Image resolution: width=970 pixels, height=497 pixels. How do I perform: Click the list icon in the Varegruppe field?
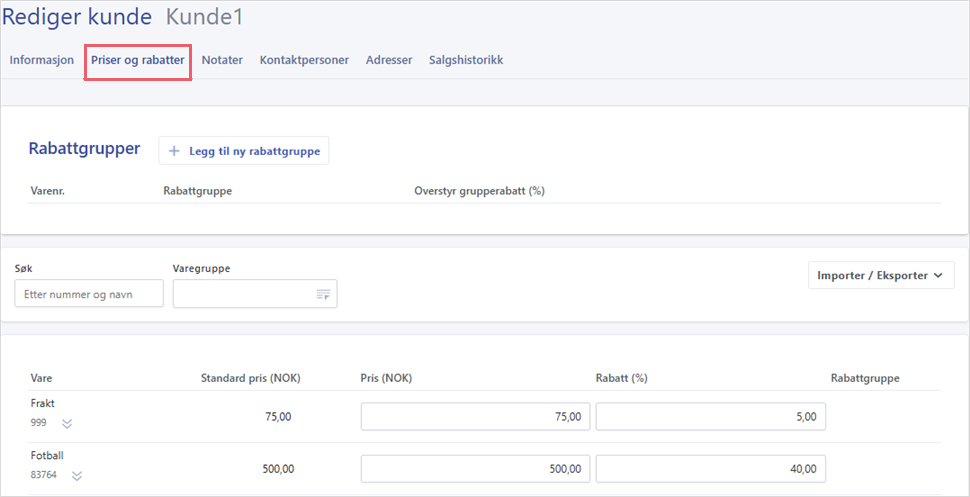pos(323,294)
